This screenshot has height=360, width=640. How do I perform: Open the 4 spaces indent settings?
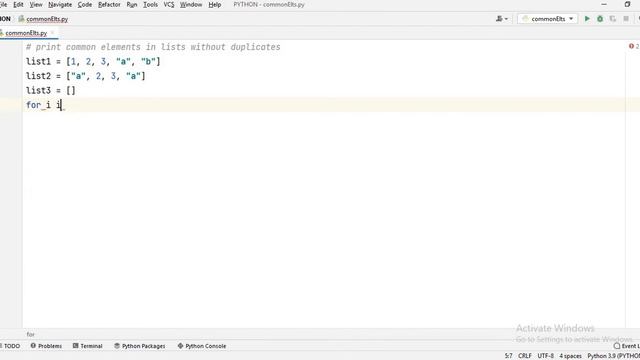[570, 356]
